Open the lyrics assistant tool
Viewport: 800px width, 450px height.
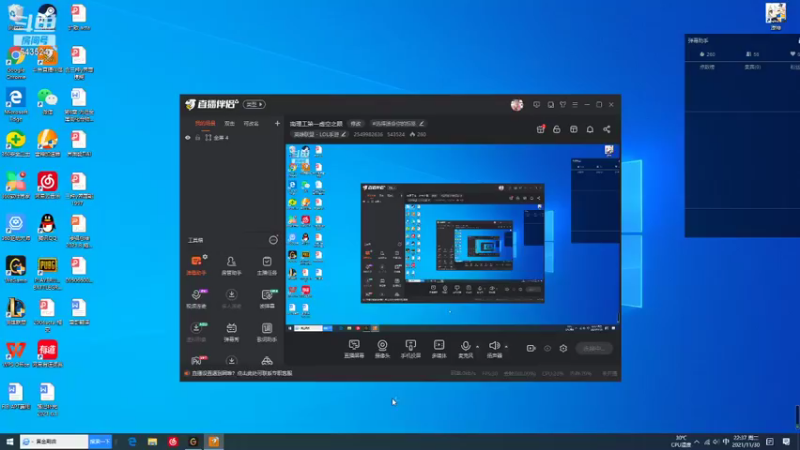(x=267, y=332)
